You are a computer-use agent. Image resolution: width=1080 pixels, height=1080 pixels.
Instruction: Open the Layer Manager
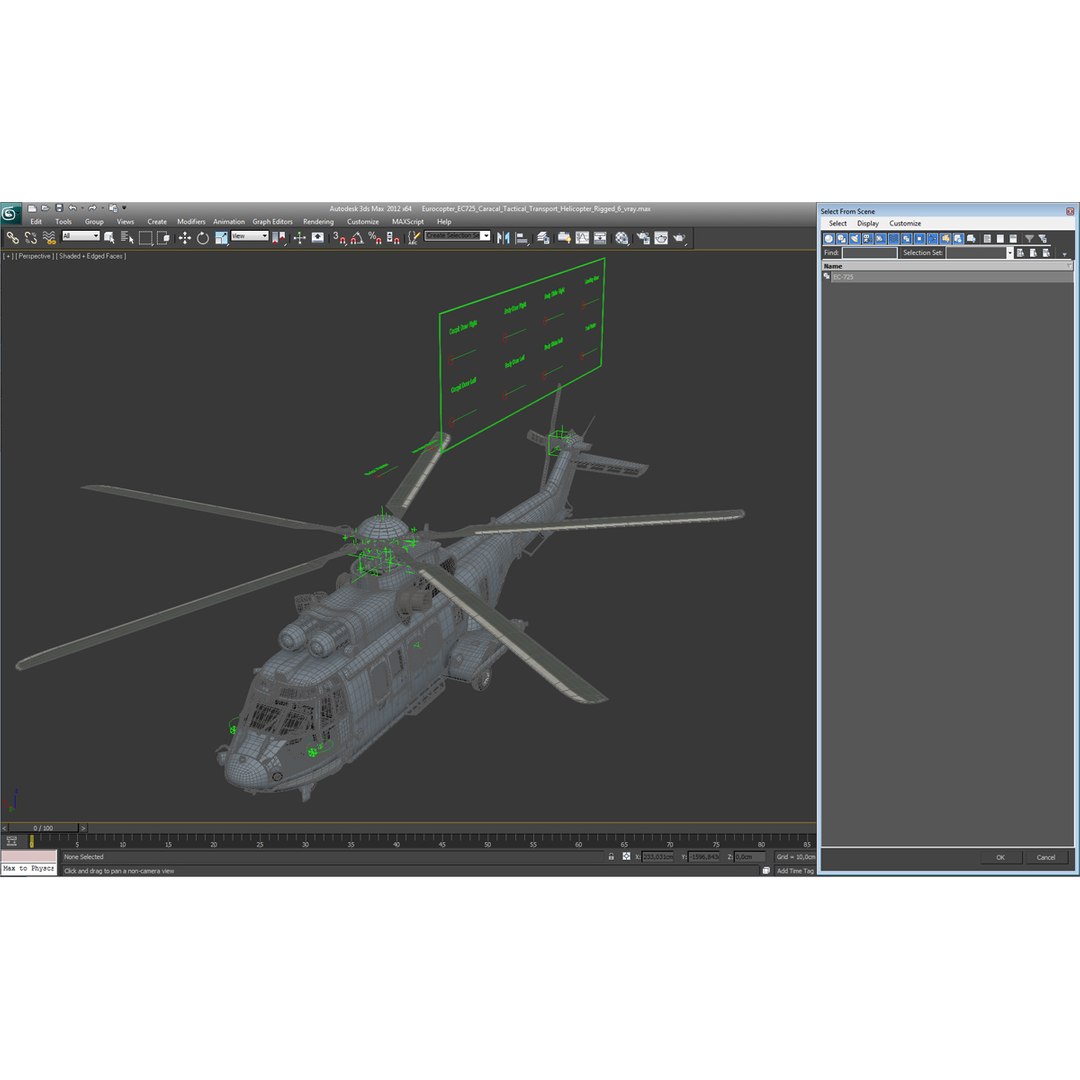pyautogui.click(x=543, y=238)
